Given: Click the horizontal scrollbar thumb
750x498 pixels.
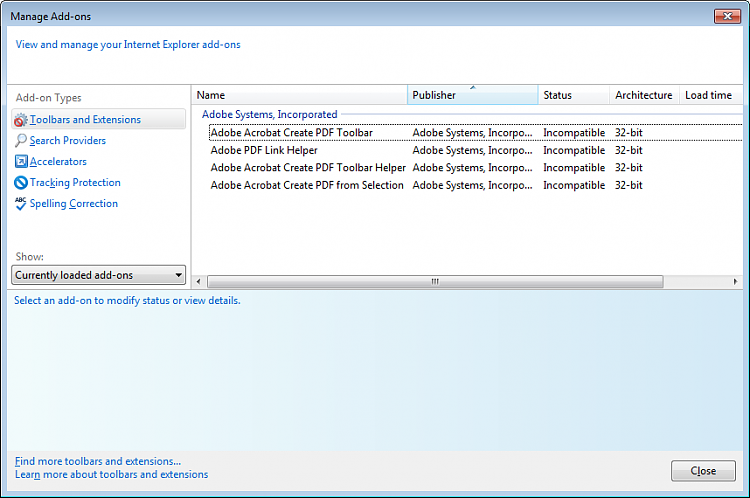Looking at the screenshot, I should pos(435,282).
